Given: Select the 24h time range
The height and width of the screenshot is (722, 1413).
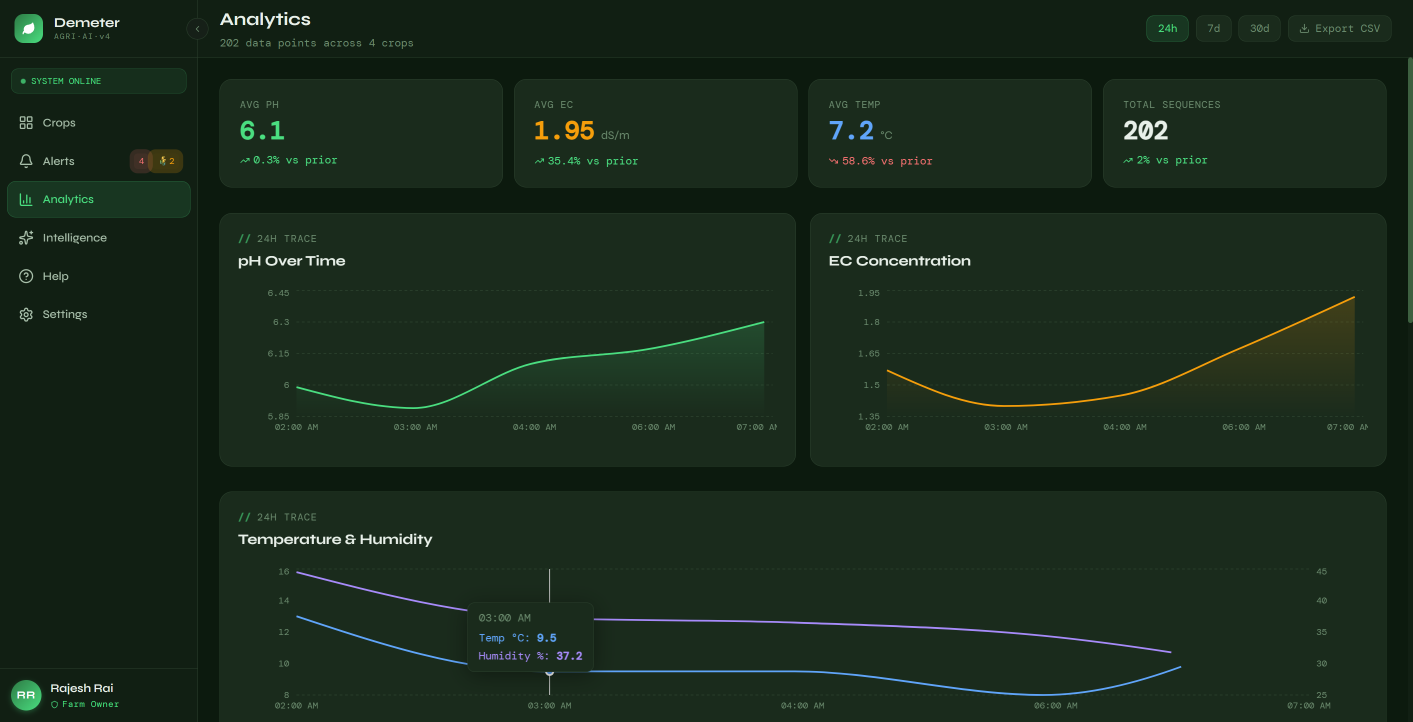Looking at the screenshot, I should pyautogui.click(x=1167, y=29).
